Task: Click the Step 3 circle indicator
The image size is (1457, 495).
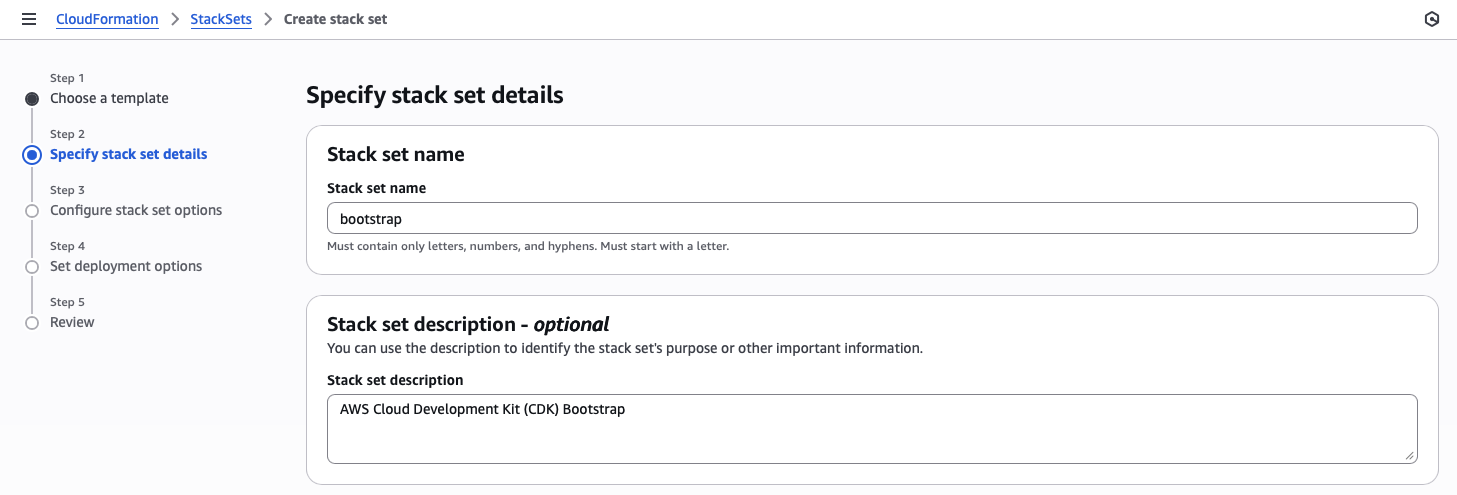Action: coord(32,211)
